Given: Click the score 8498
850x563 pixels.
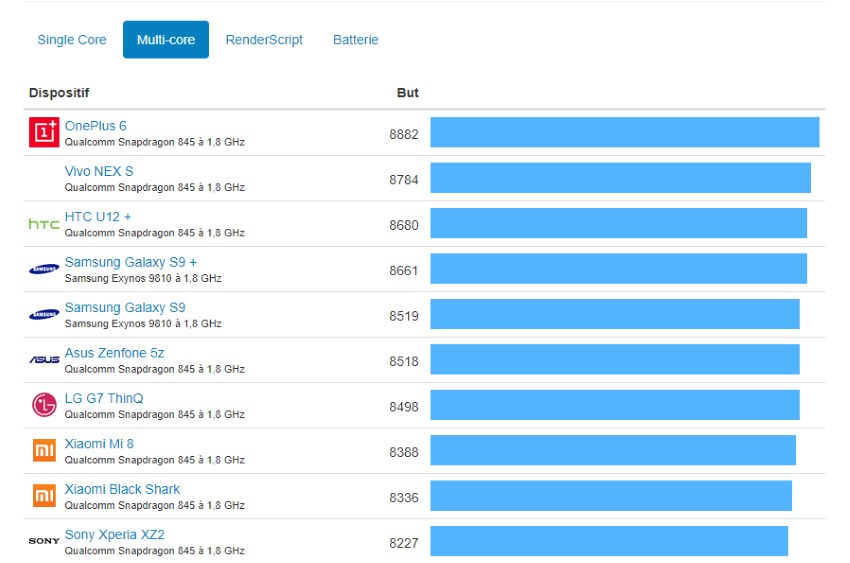Looking at the screenshot, I should 404,407.
